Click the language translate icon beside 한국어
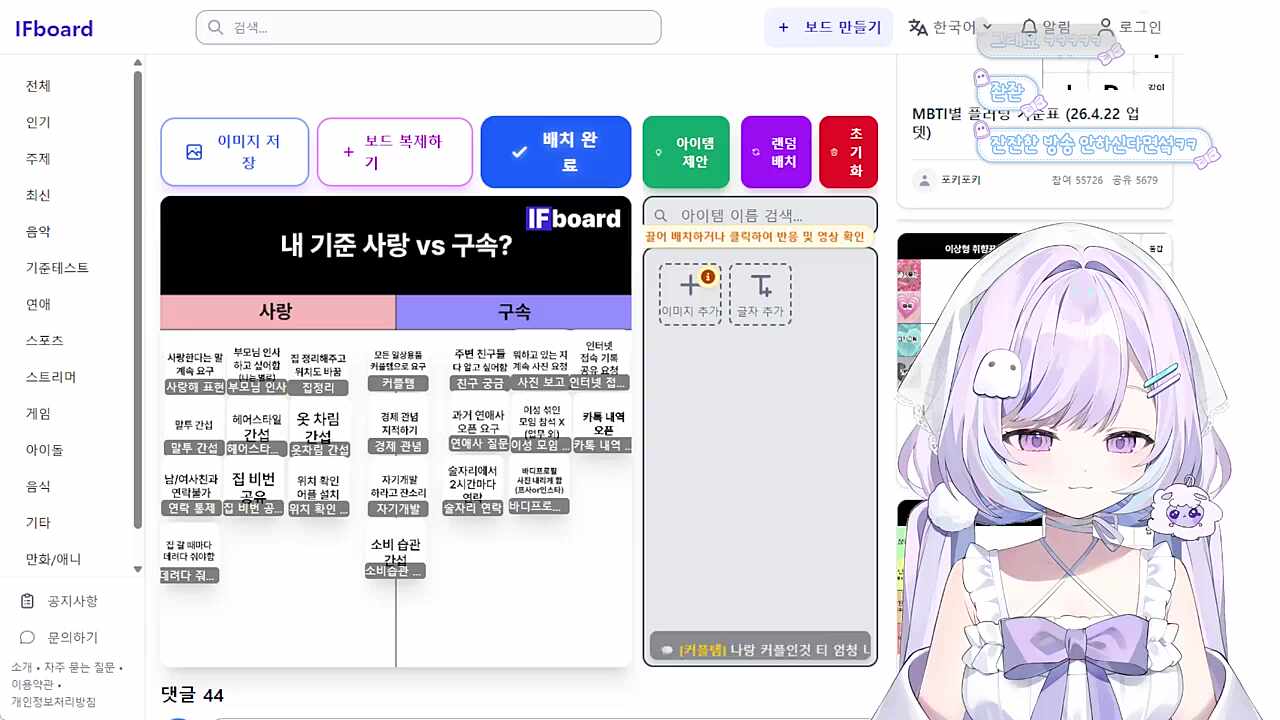1280x720 pixels. [x=918, y=27]
